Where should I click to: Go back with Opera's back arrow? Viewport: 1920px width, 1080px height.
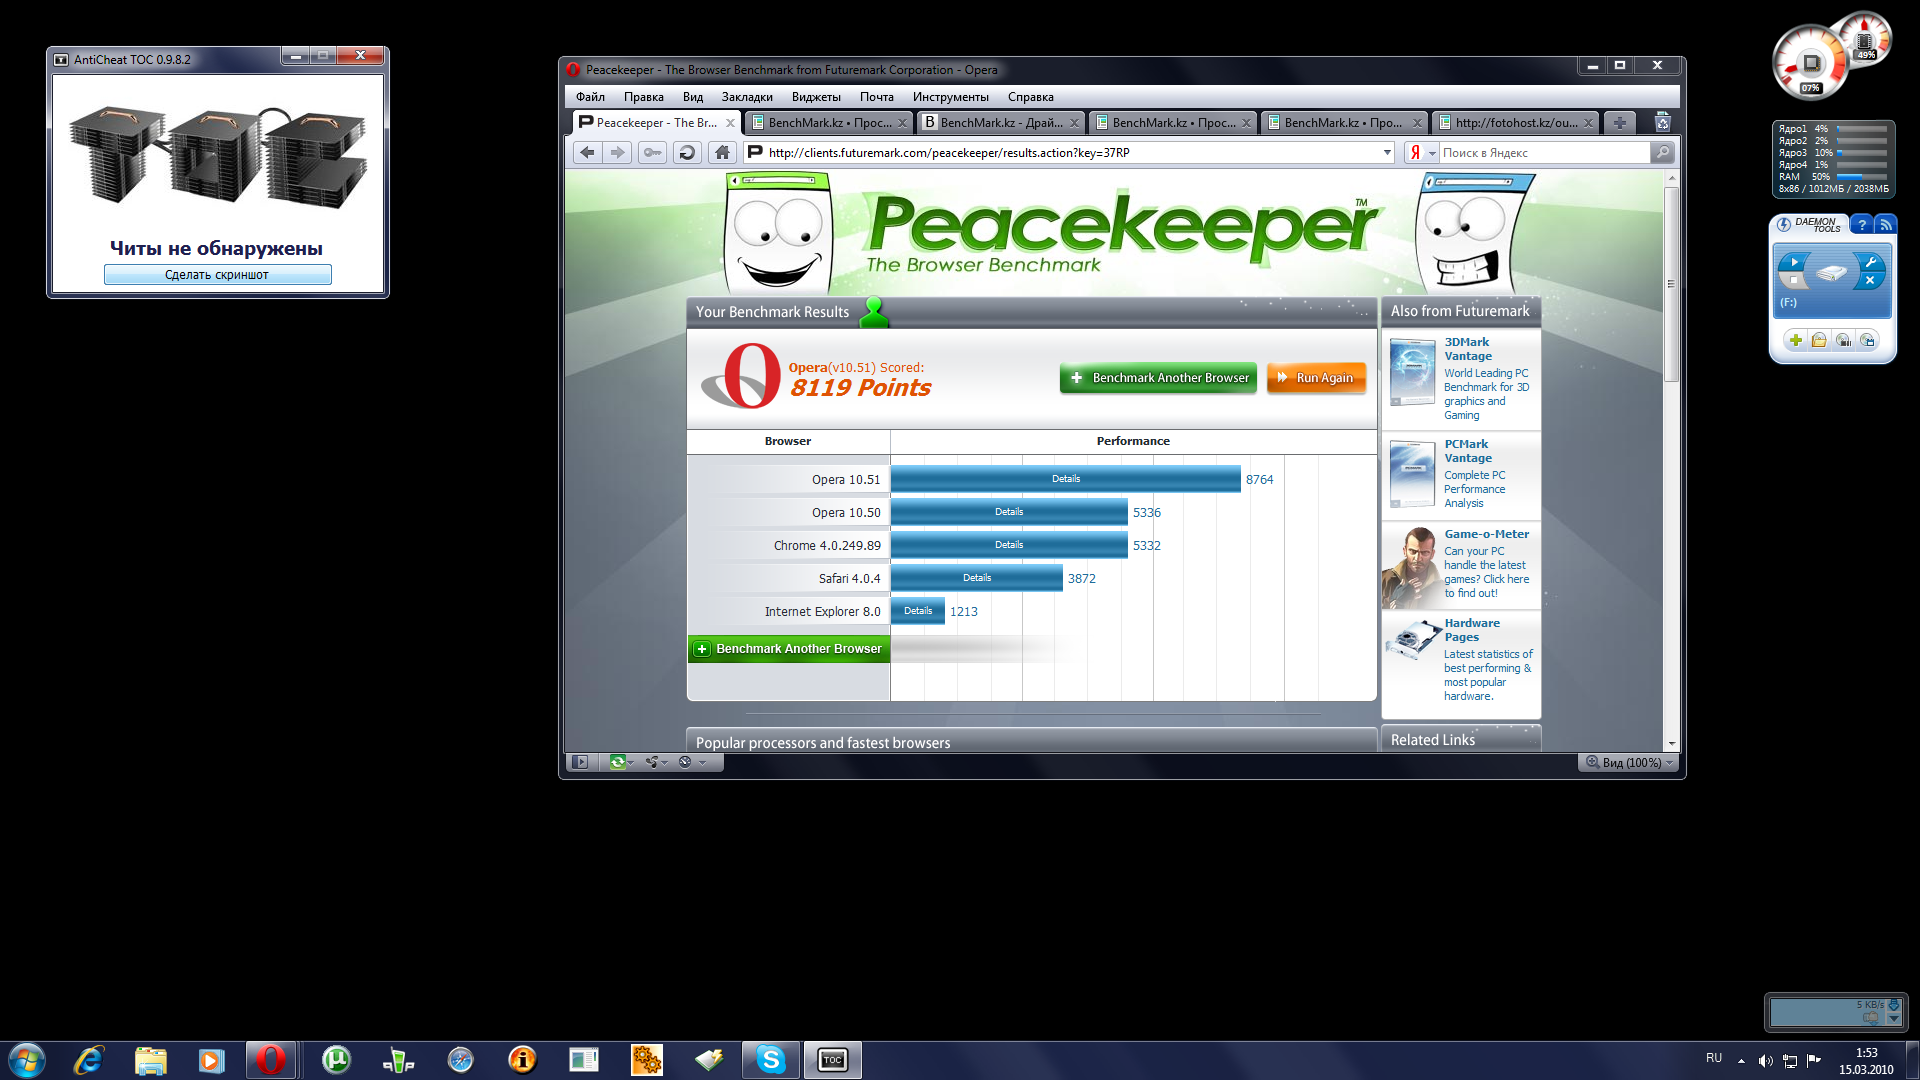coord(588,152)
